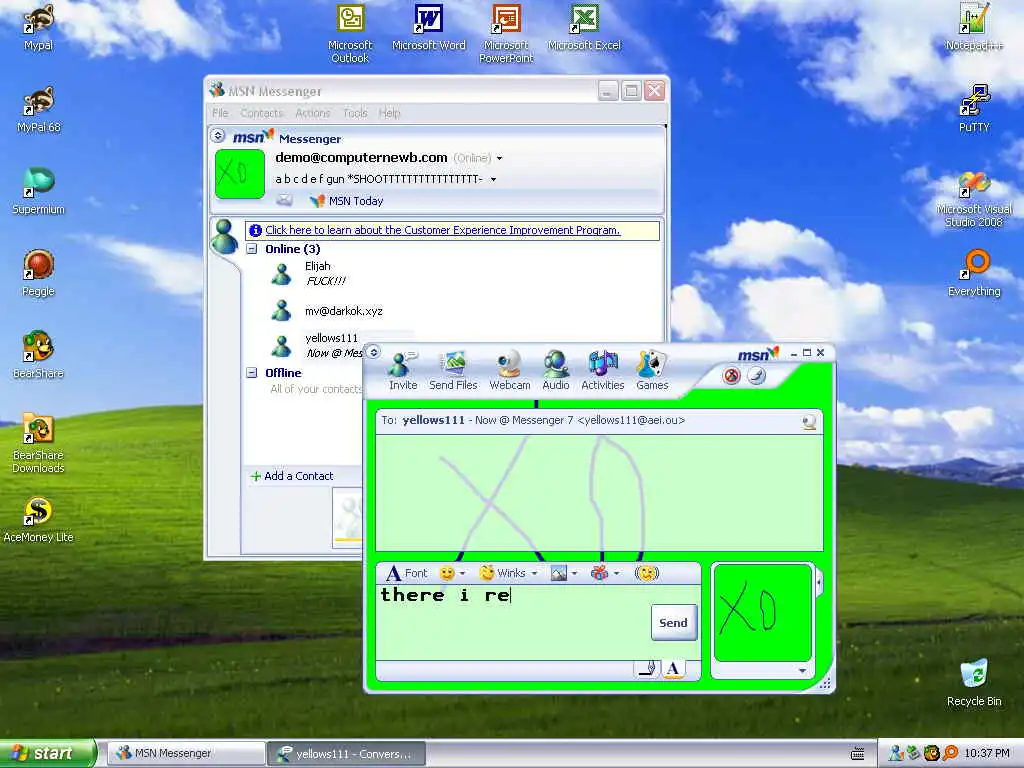Click the handwriting mode pen icon
This screenshot has width=1024, height=768.
click(647, 668)
